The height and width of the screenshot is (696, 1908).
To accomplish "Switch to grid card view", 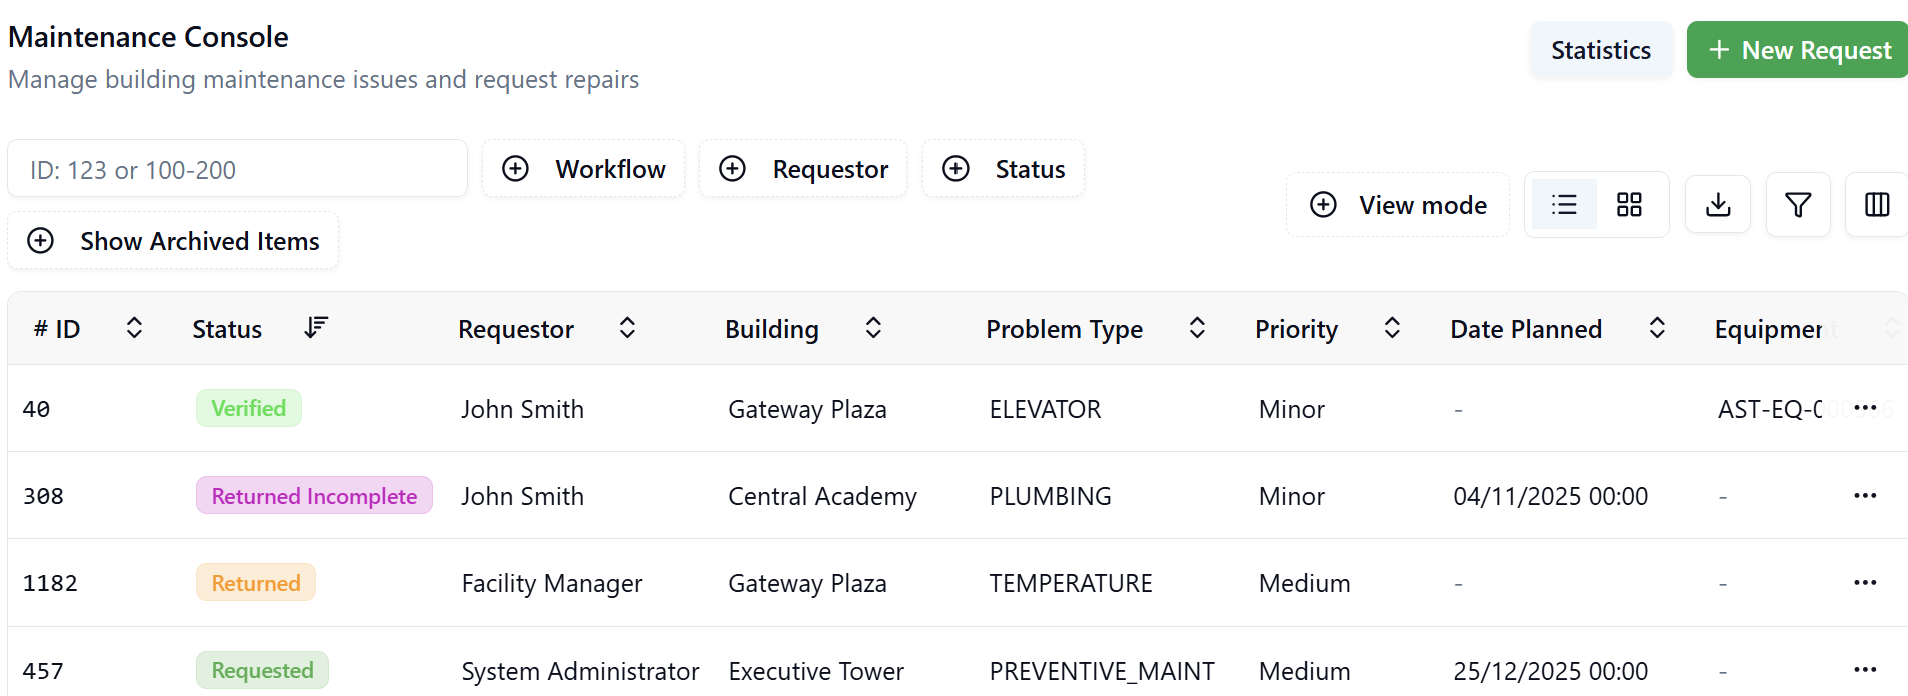I will pos(1629,205).
